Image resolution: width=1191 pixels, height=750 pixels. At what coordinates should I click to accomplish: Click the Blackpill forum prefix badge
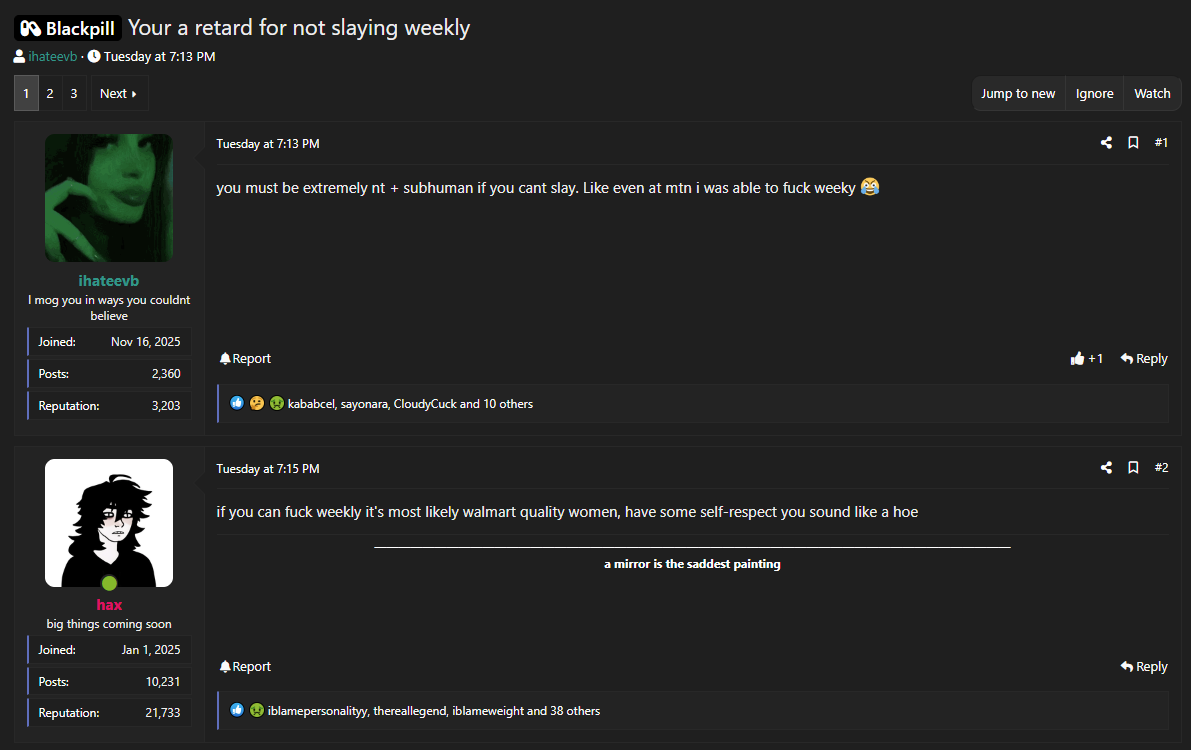click(x=68, y=28)
